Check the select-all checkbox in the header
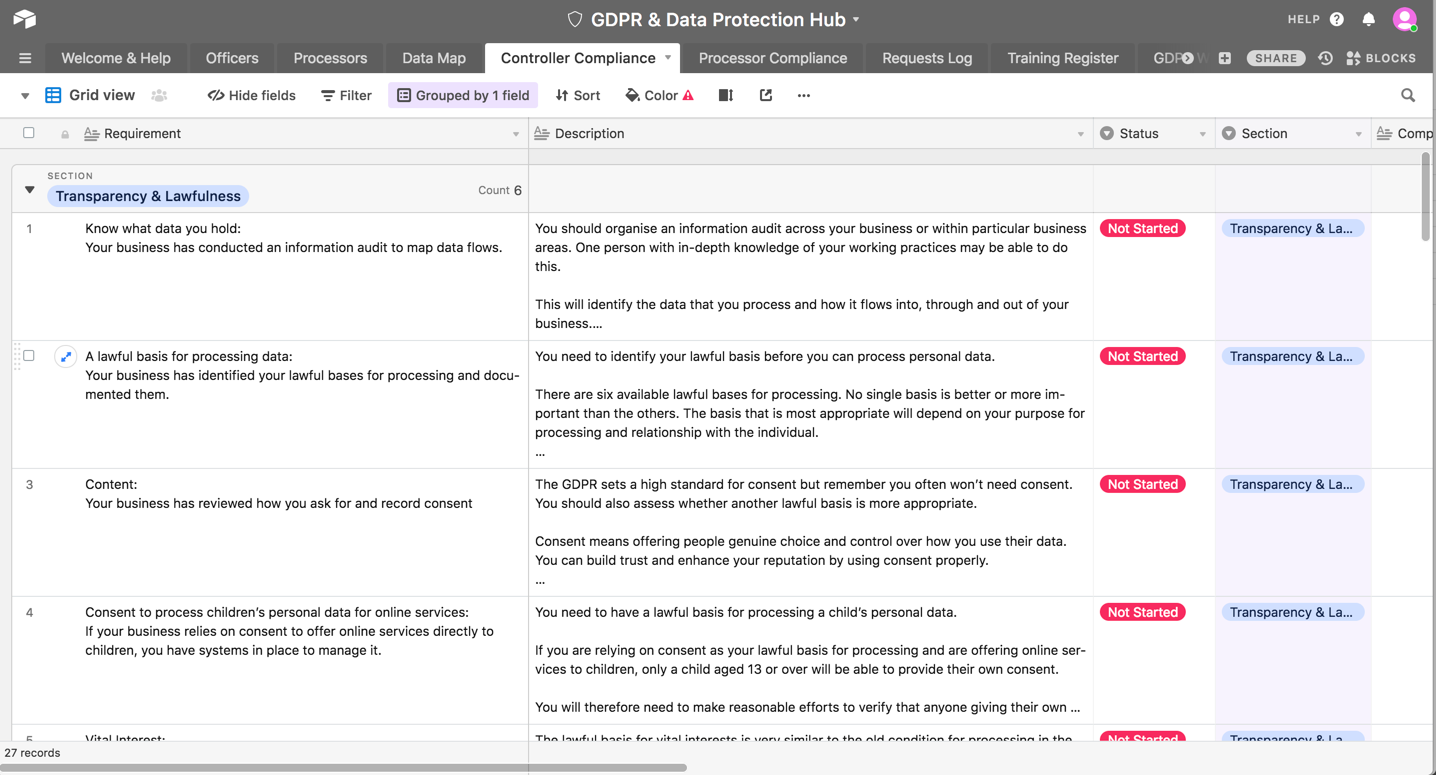The width and height of the screenshot is (1436, 775). point(28,133)
